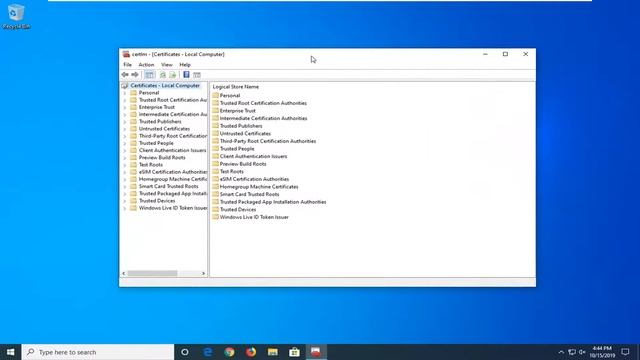This screenshot has width=640, height=360.
Task: Click the Logical Store Name column header
Action: click(x=236, y=87)
